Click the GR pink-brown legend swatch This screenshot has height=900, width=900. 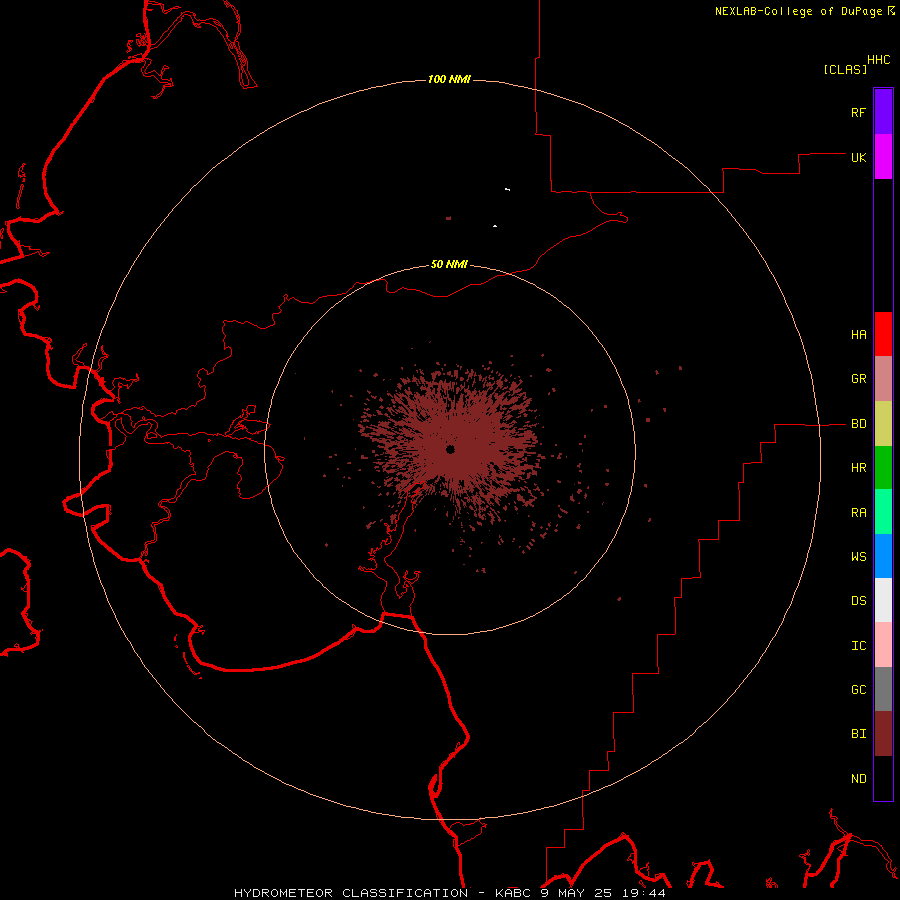pos(883,379)
